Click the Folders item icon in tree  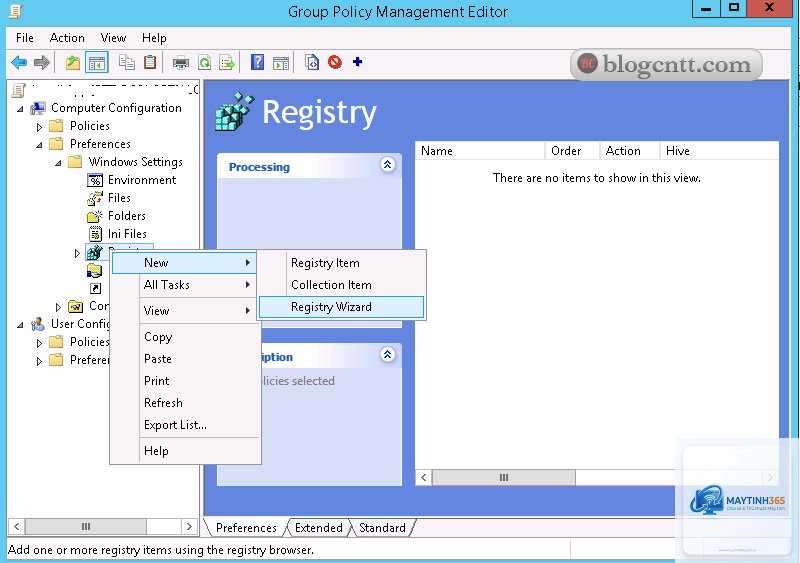tap(95, 216)
